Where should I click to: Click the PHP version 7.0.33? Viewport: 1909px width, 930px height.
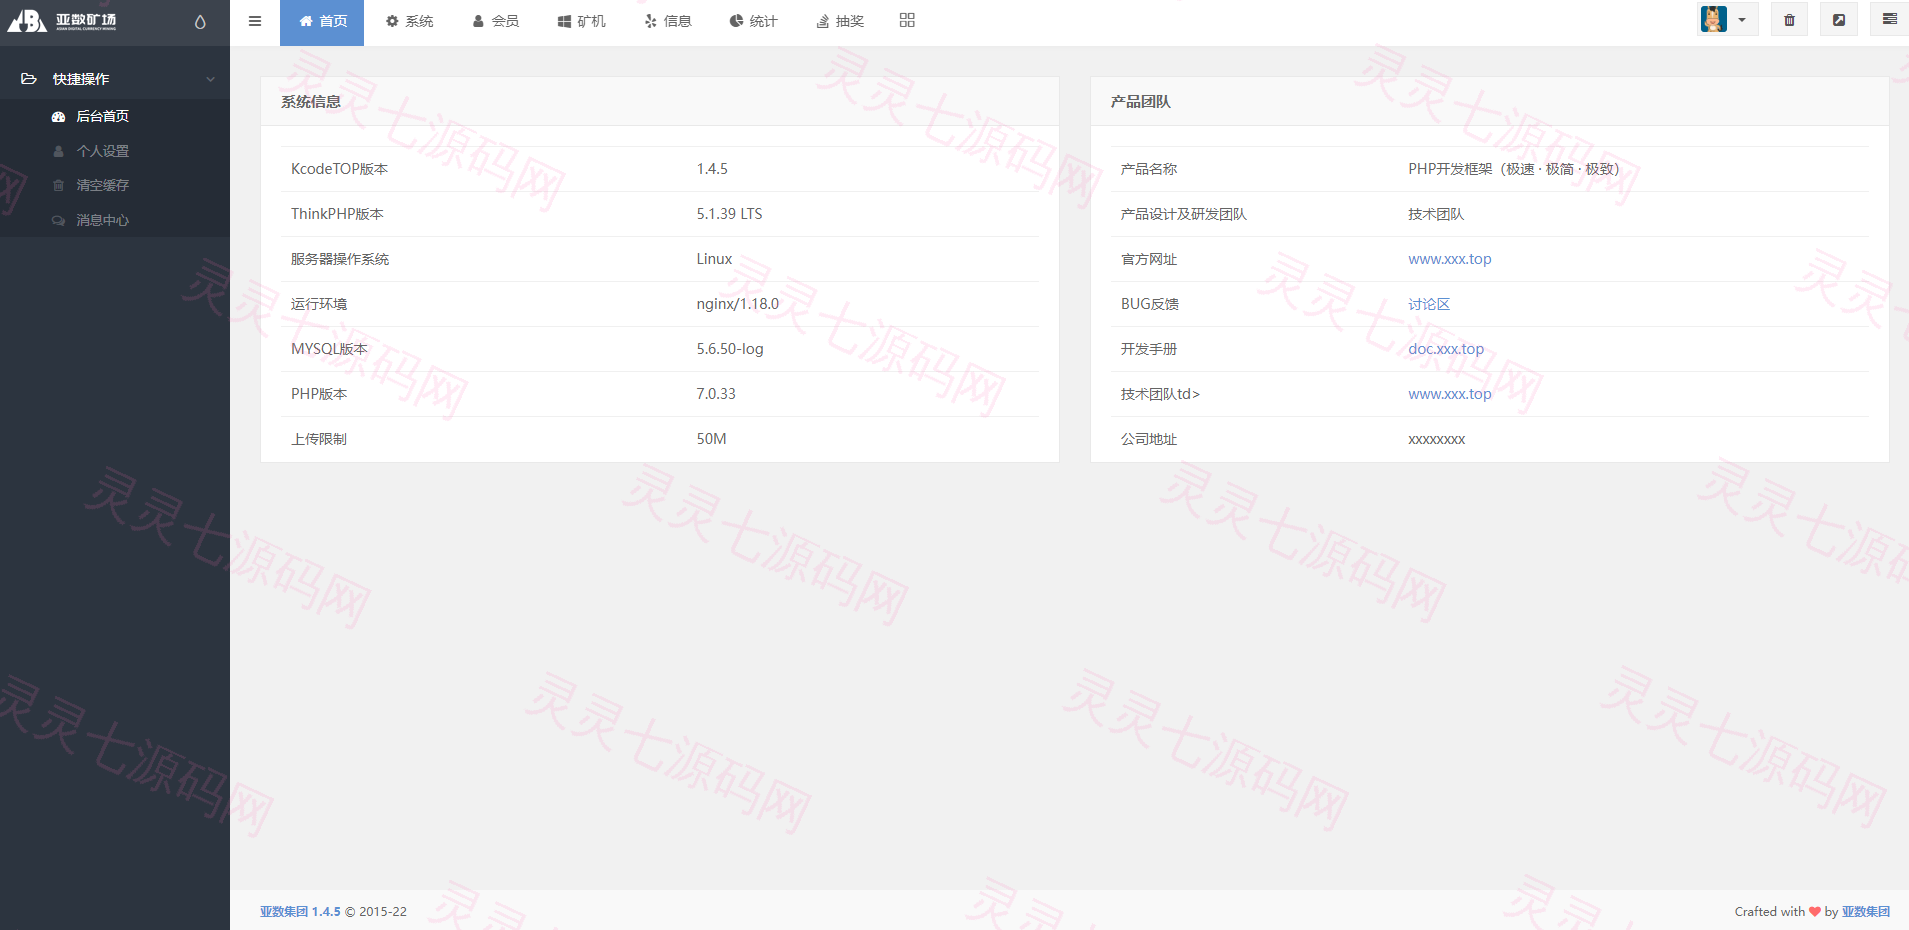[x=716, y=394]
